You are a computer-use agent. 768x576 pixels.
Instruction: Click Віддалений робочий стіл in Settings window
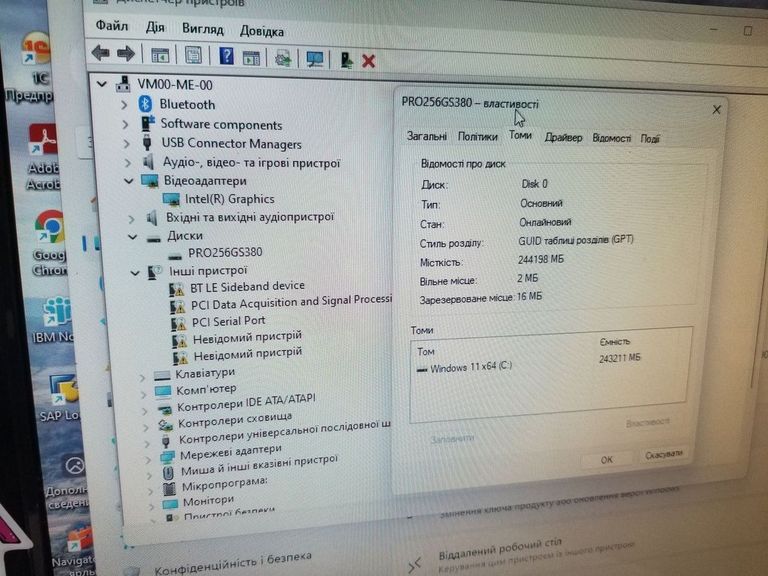point(500,549)
